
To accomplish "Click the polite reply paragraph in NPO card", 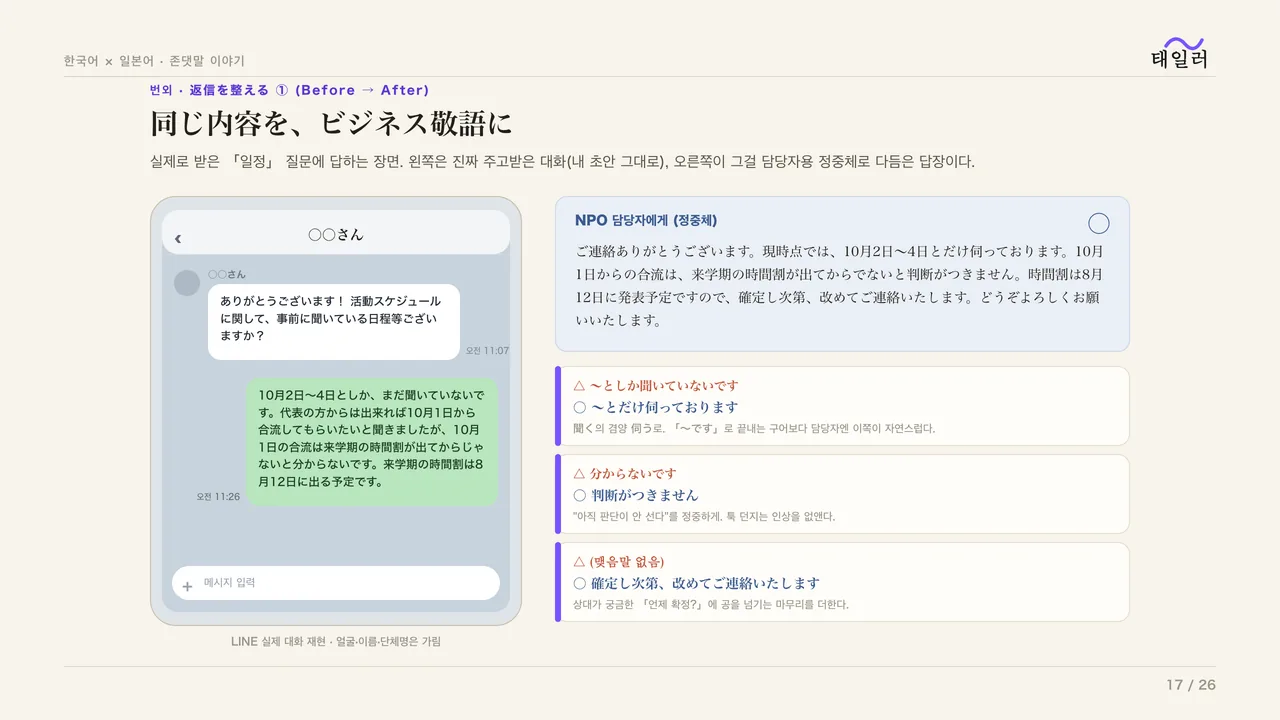I will (840, 286).
